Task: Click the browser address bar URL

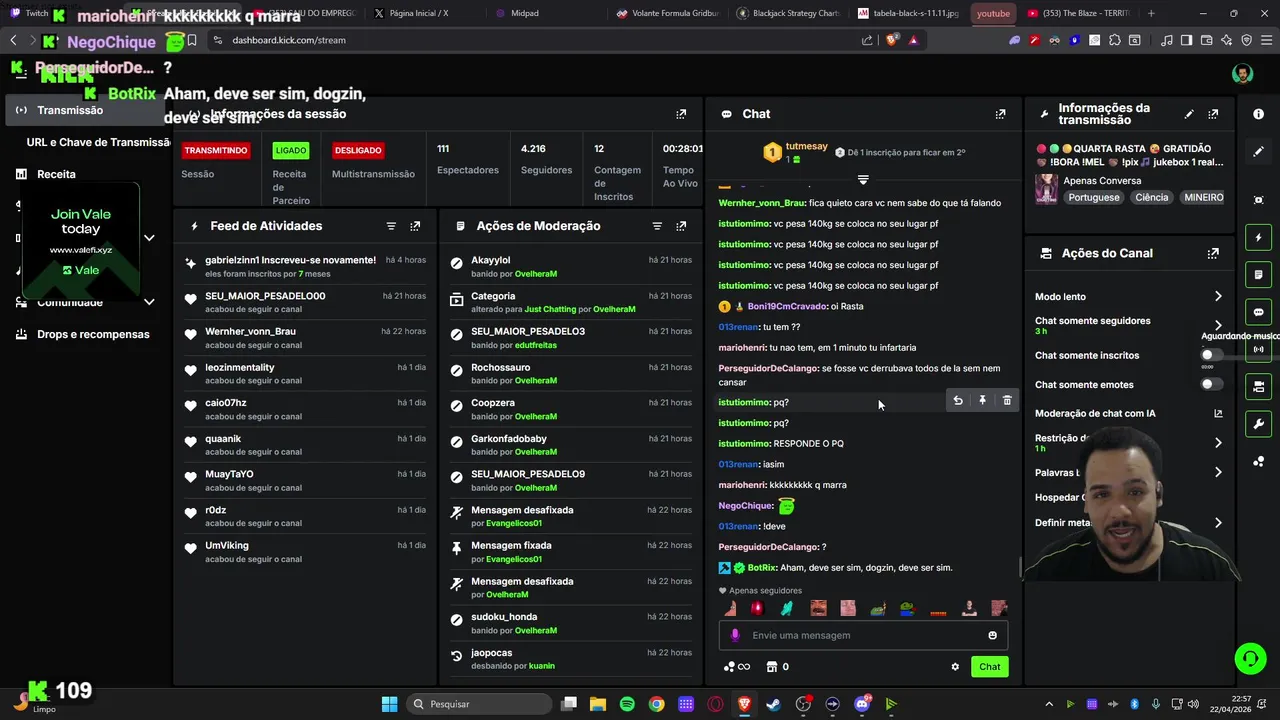Action: point(289,40)
